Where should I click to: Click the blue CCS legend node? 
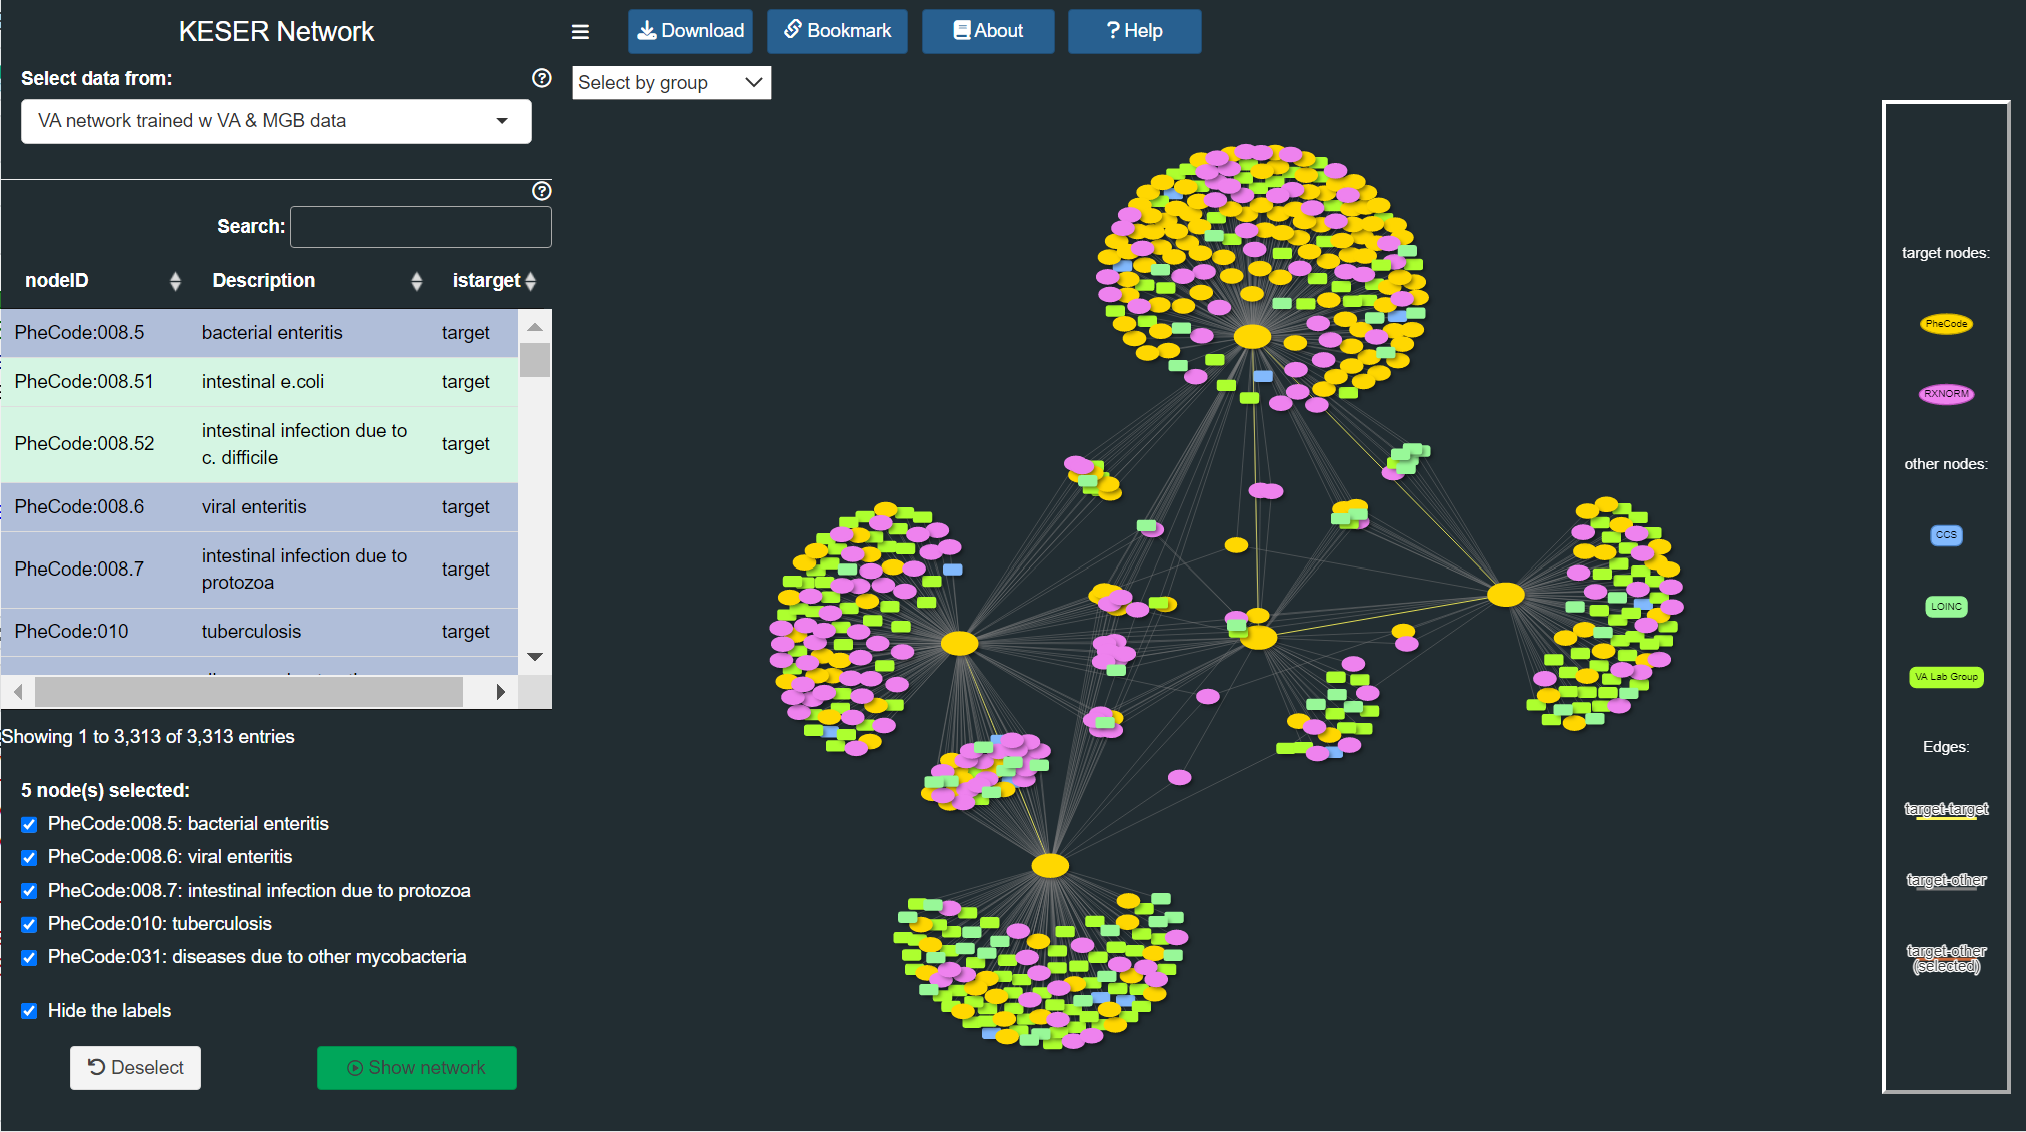(x=1945, y=535)
